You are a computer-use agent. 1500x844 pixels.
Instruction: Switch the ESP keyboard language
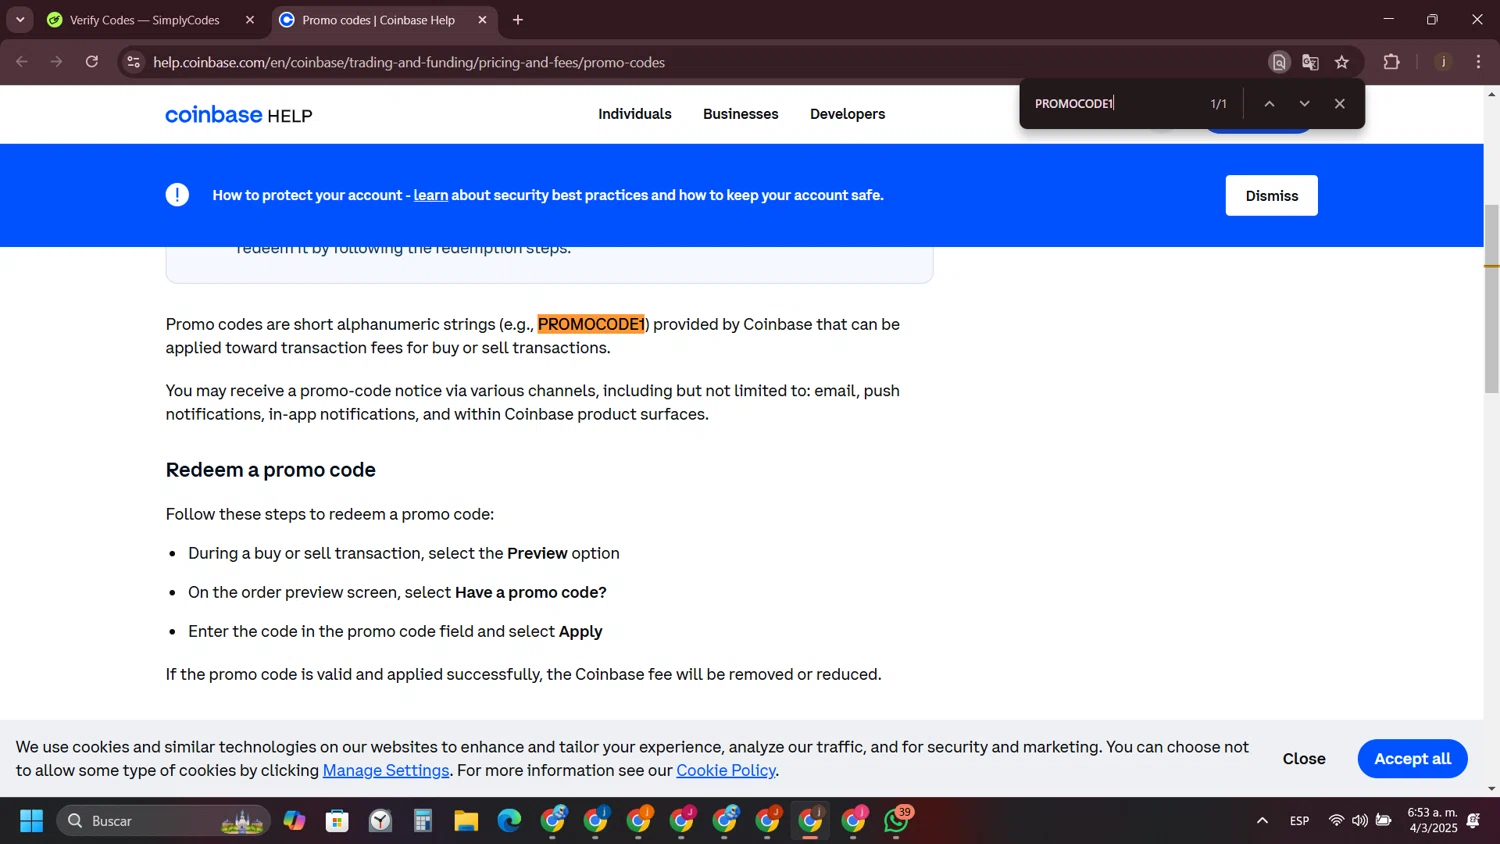(x=1299, y=821)
